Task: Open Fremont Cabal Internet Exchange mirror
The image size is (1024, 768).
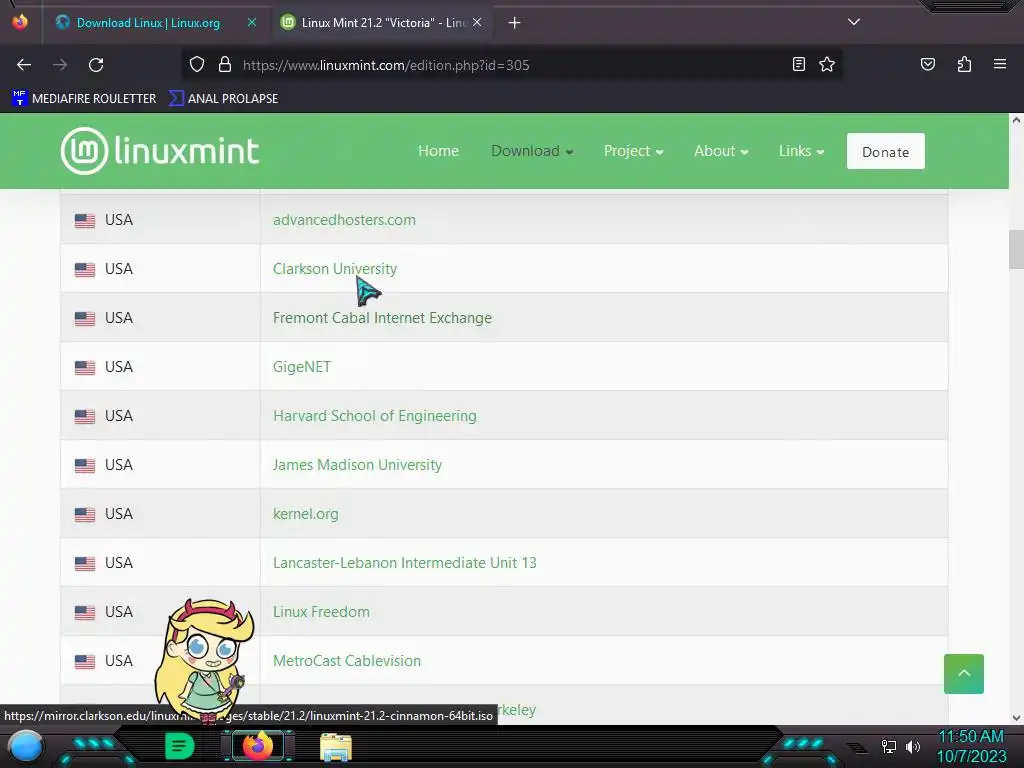Action: (x=382, y=318)
